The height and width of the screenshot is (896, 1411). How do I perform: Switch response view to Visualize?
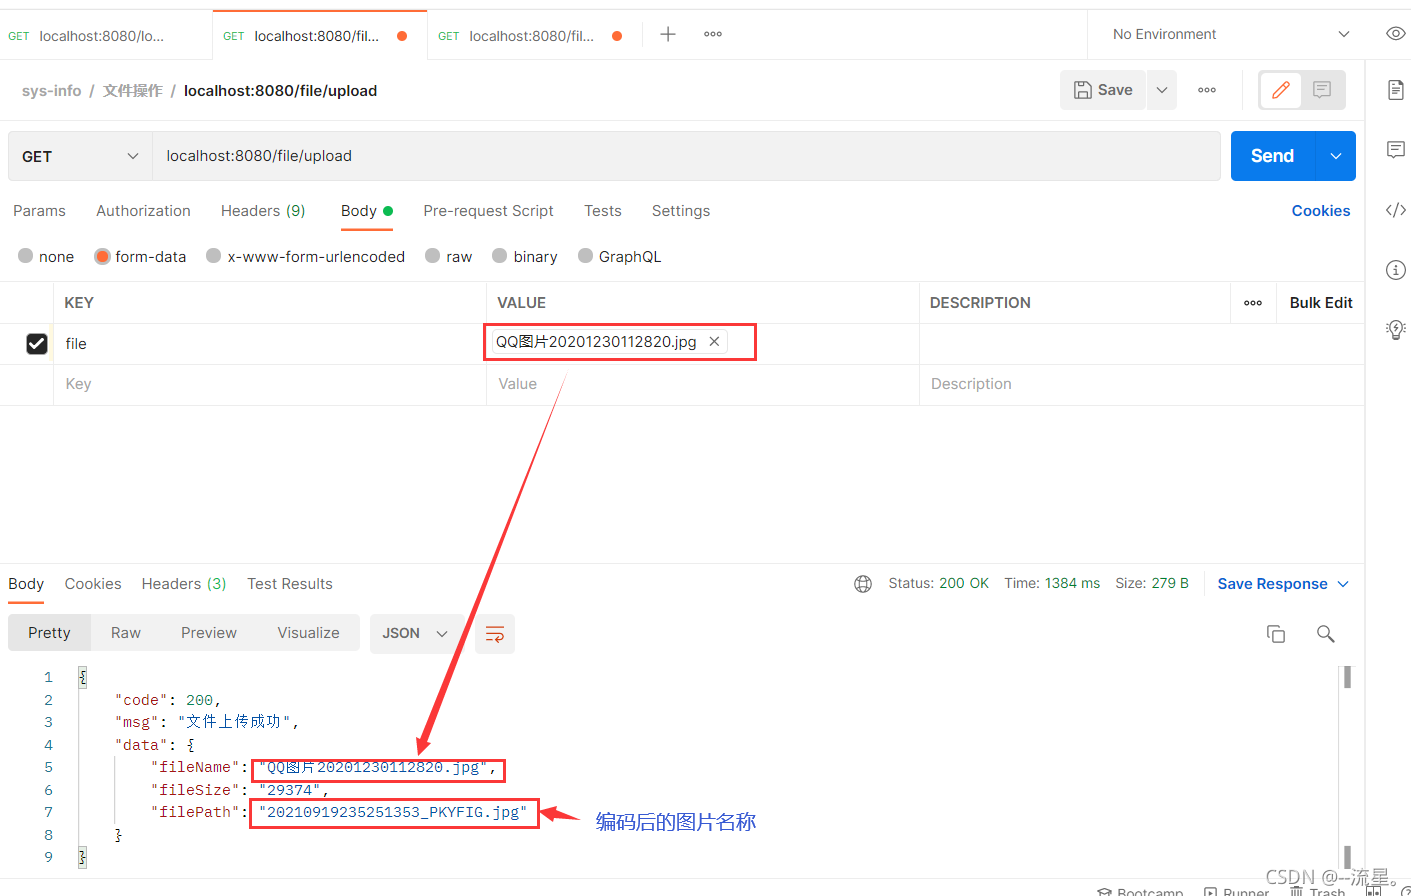click(308, 633)
